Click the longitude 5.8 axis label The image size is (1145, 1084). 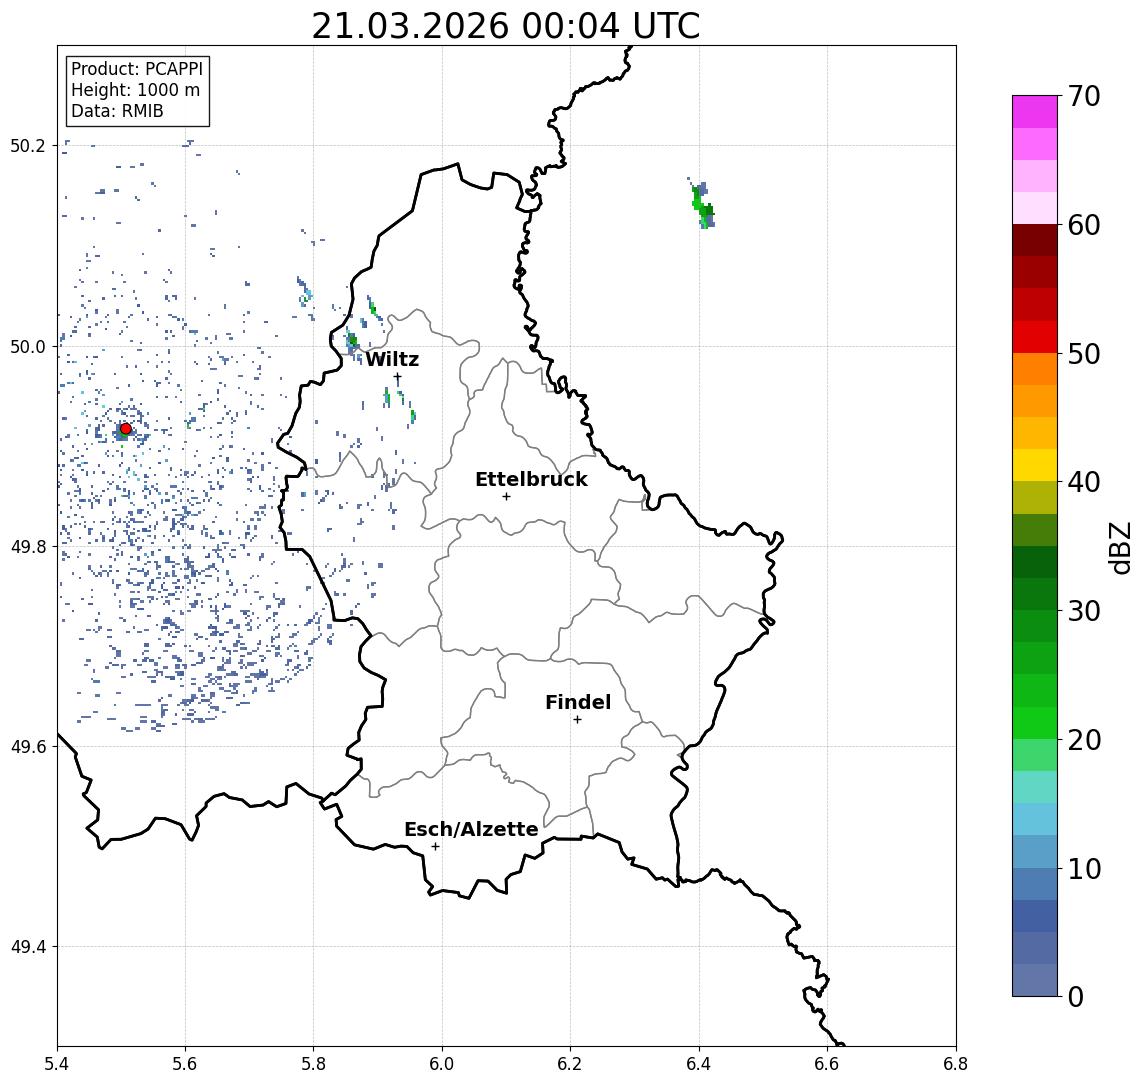313,1064
